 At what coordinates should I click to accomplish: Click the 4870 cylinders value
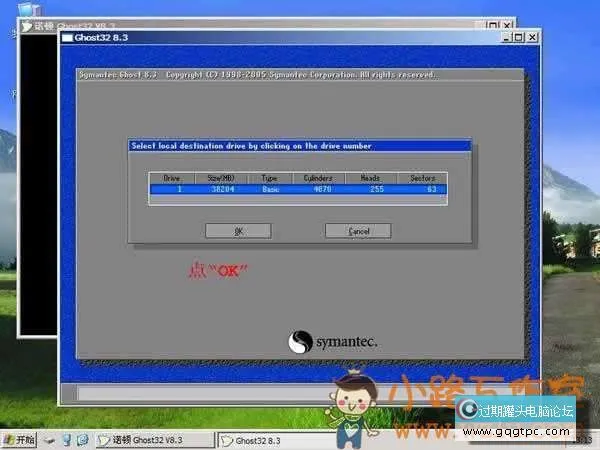coord(322,189)
